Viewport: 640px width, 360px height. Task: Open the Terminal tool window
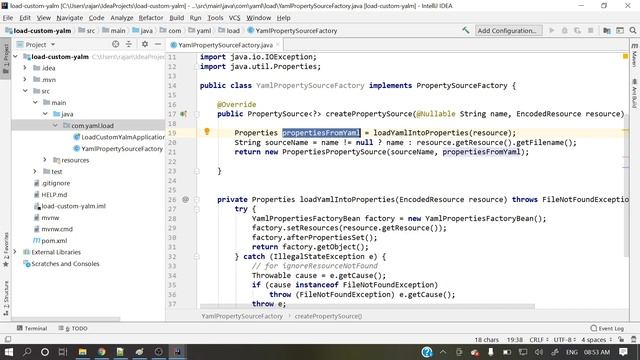pos(32,328)
